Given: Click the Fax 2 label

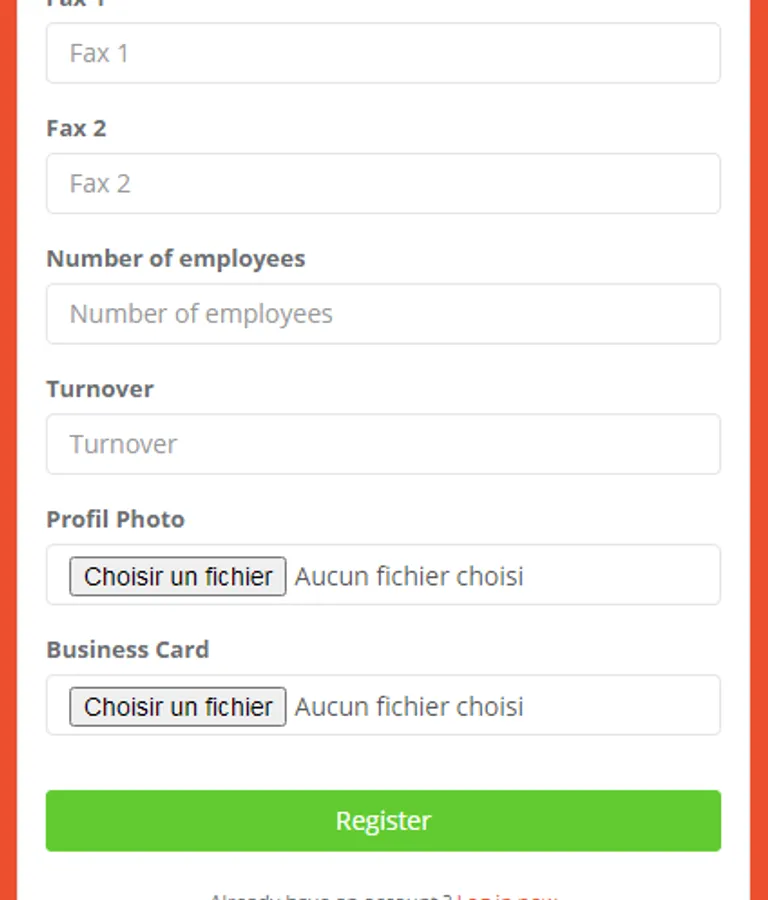Looking at the screenshot, I should (76, 128).
